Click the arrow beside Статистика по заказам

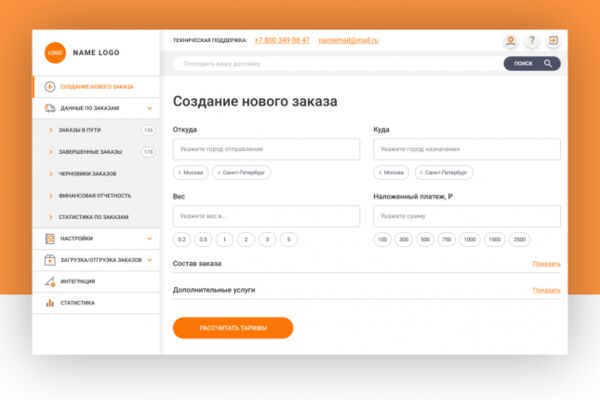click(51, 217)
